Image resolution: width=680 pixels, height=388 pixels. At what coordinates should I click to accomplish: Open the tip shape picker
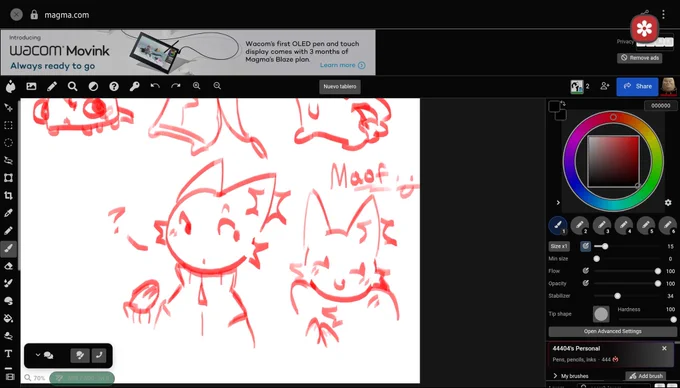coord(601,314)
